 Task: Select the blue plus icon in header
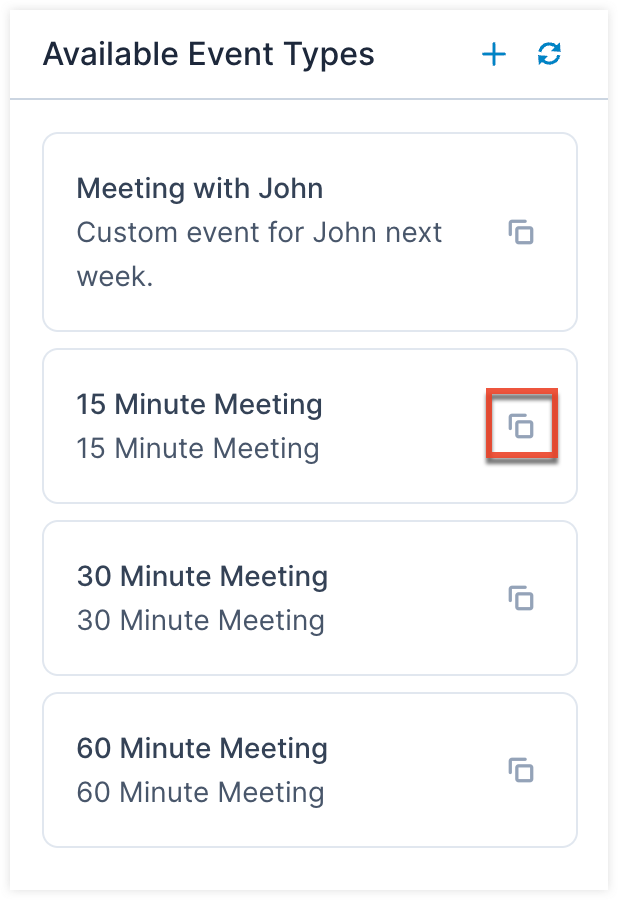coord(494,55)
